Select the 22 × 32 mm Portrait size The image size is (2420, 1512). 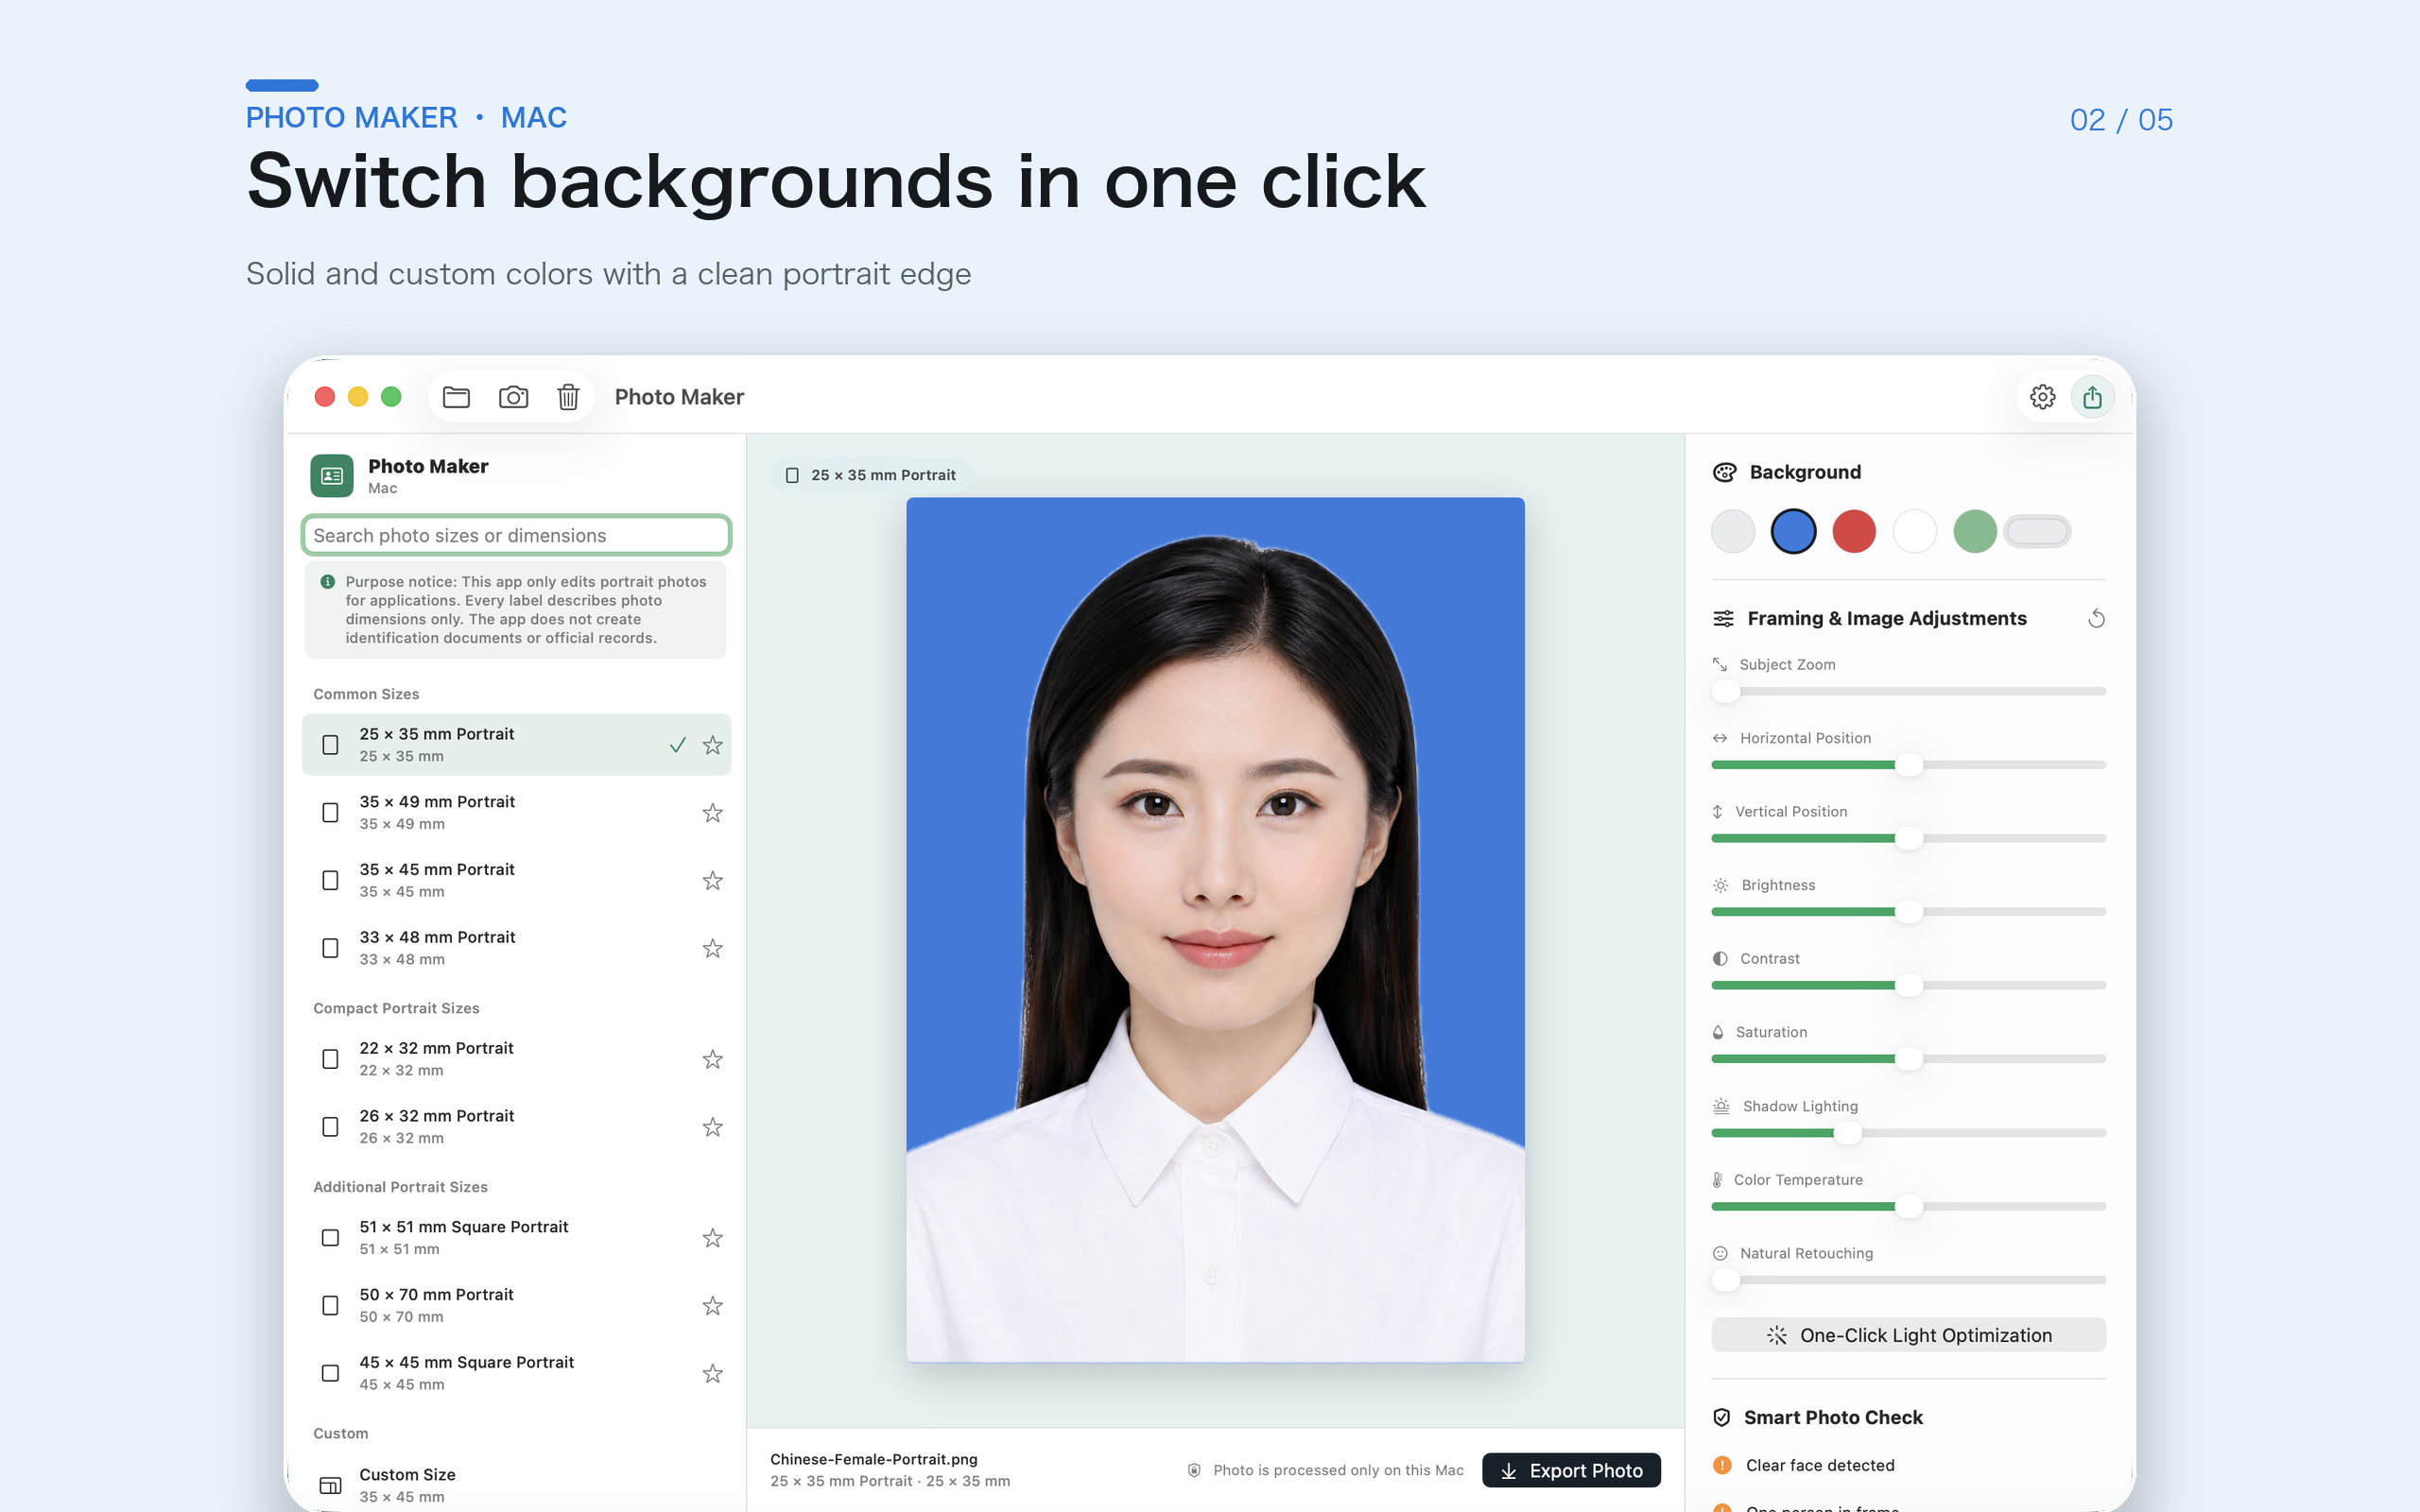(516, 1059)
